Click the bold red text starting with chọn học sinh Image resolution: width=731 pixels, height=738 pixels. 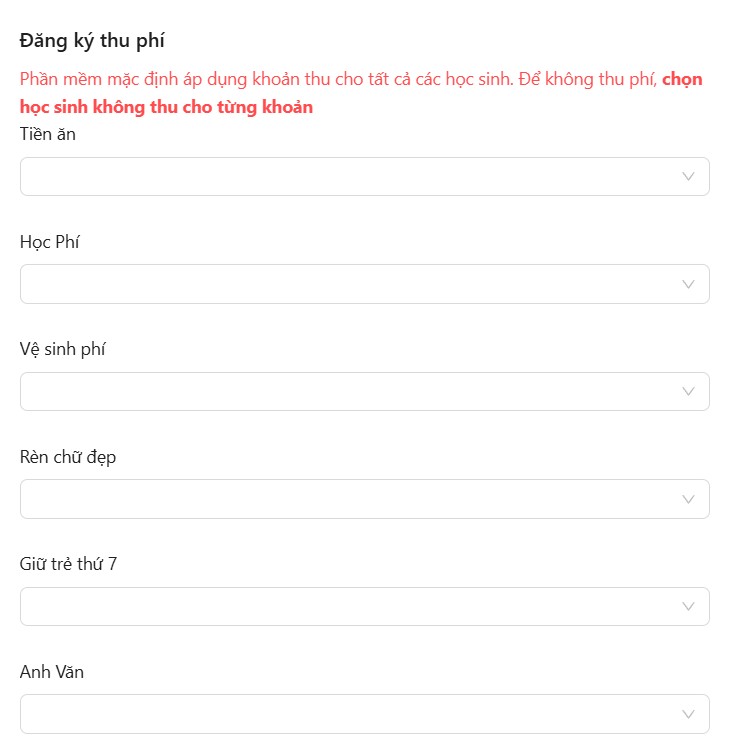[166, 107]
